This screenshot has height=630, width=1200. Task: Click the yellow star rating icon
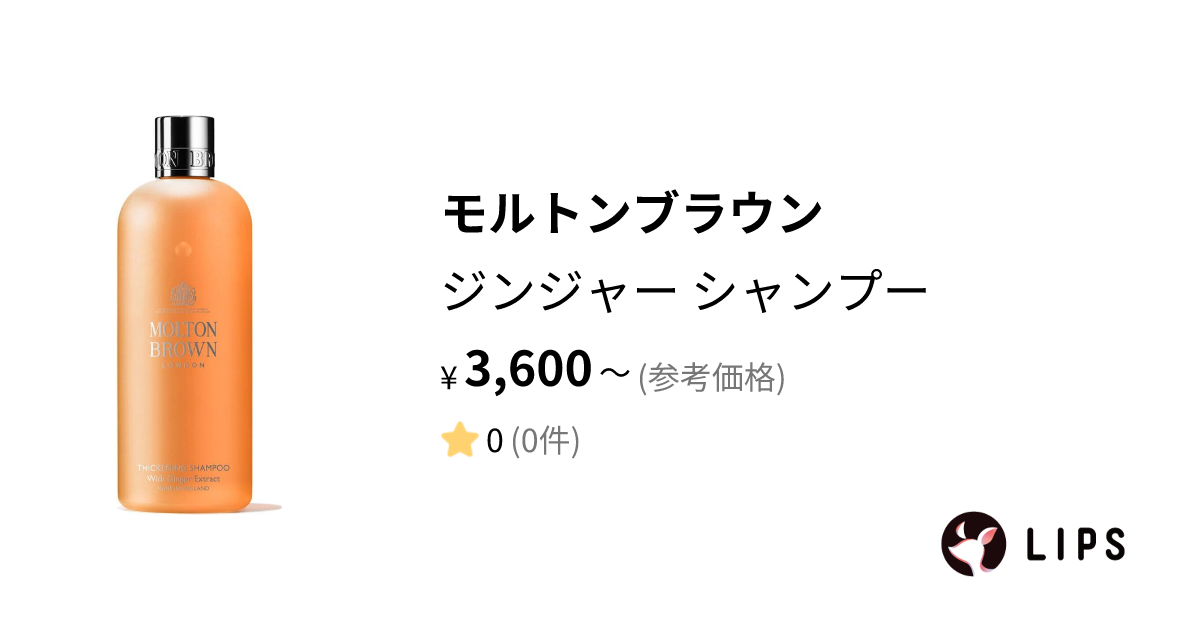tap(459, 440)
